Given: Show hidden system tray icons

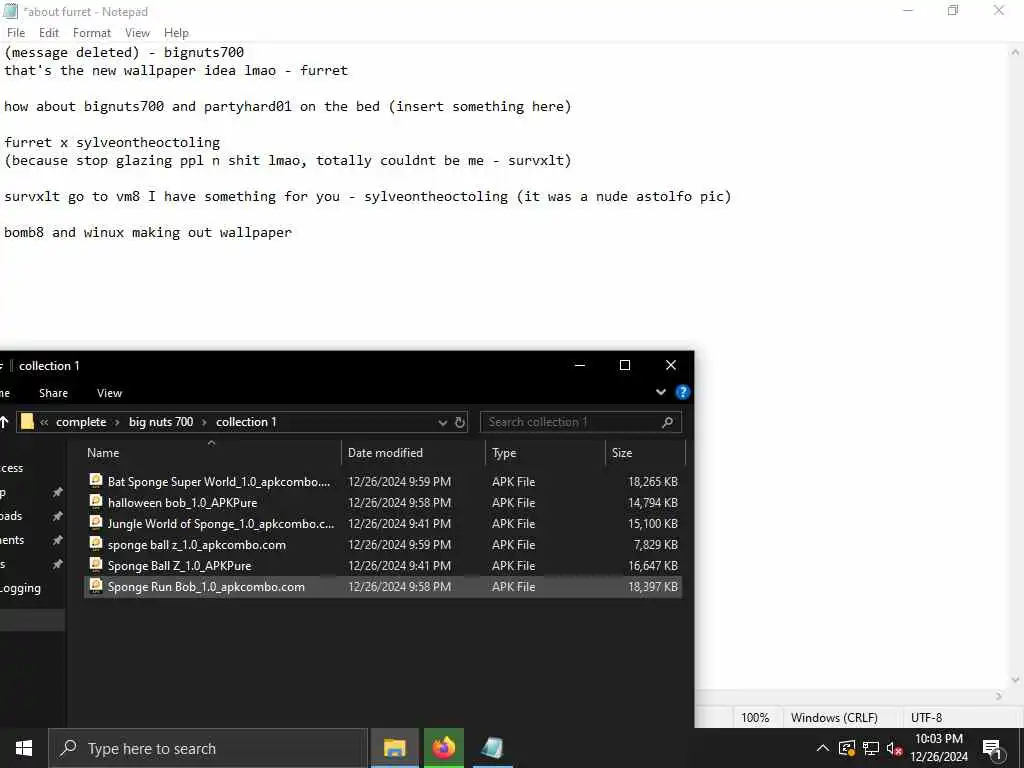Looking at the screenshot, I should click(822, 748).
